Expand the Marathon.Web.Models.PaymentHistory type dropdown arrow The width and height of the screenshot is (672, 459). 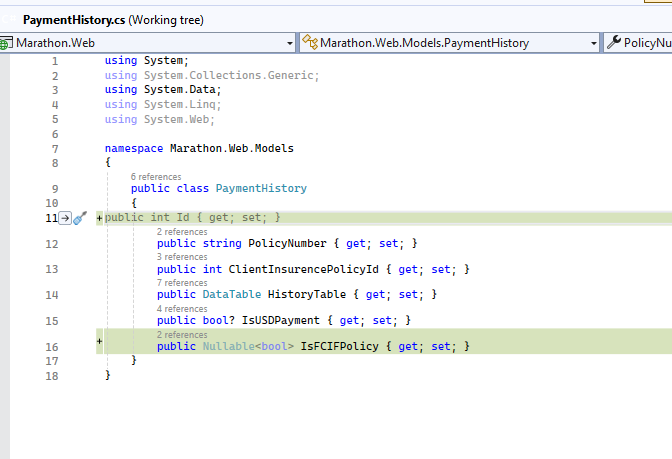coord(593,43)
